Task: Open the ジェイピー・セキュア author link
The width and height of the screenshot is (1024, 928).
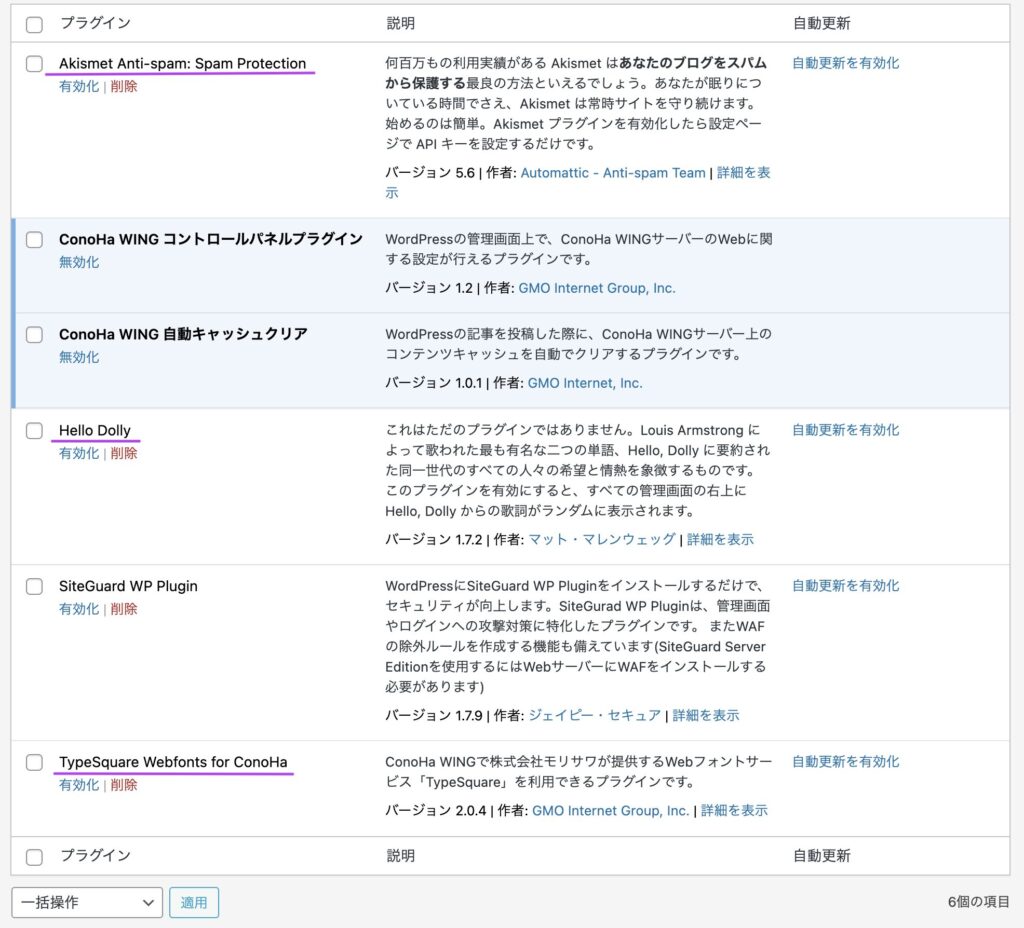Action: pos(594,716)
